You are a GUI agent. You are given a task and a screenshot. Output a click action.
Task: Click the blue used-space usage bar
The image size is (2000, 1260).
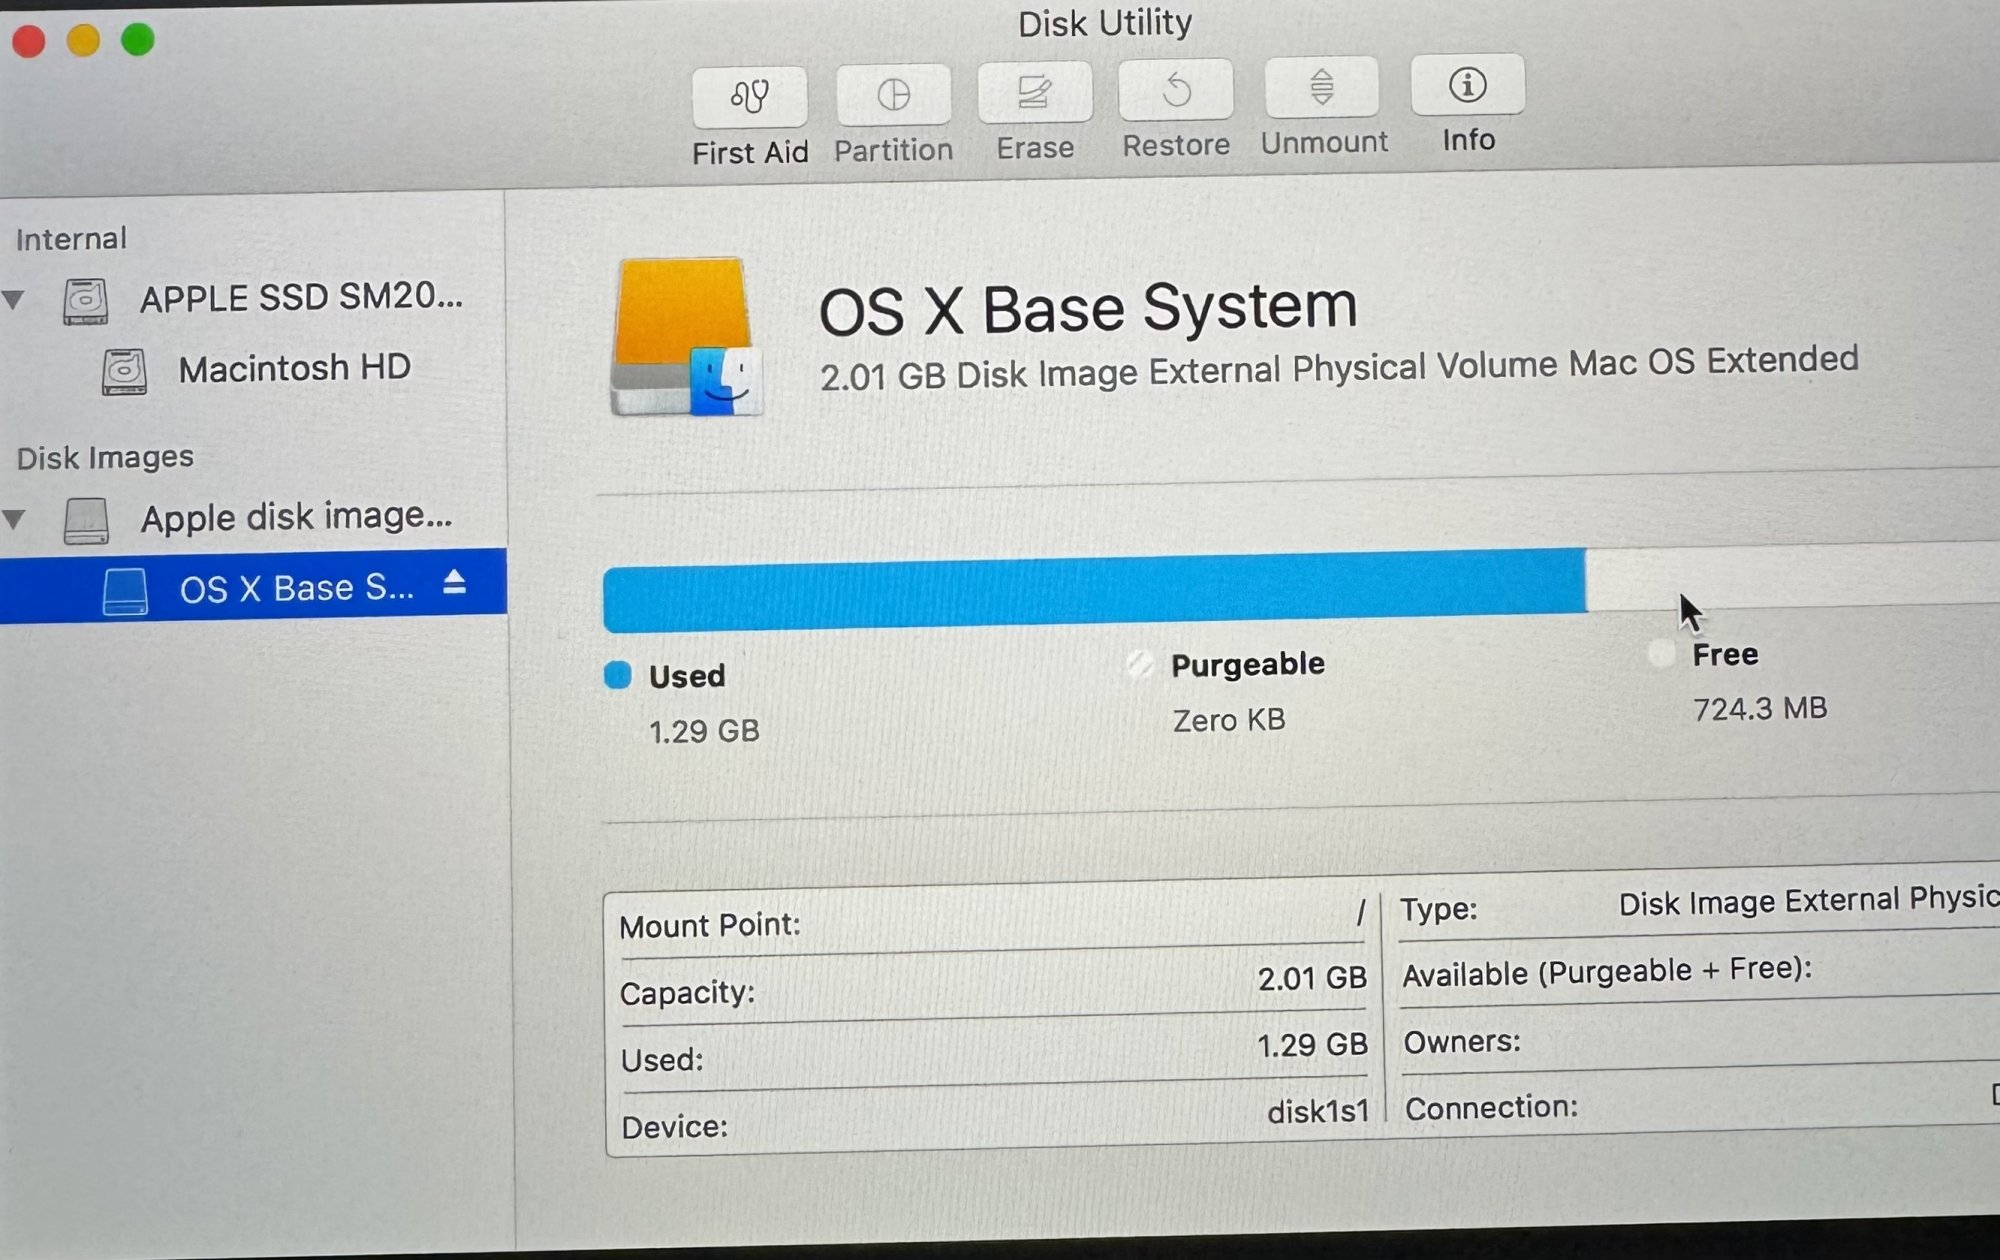(1094, 591)
